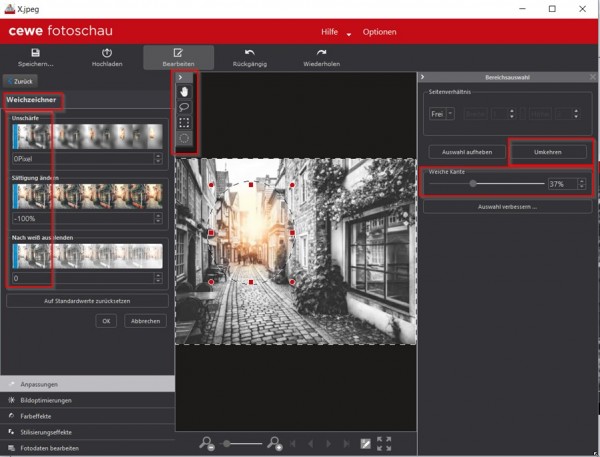600x457 pixels.
Task: Click the zoom out magnifier icon
Action: (207, 443)
